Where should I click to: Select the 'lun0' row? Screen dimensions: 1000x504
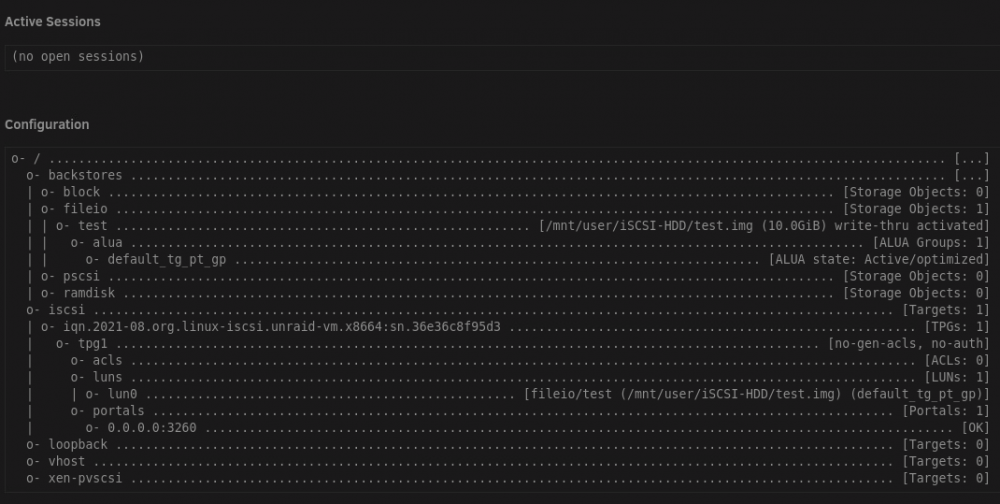(x=538, y=394)
